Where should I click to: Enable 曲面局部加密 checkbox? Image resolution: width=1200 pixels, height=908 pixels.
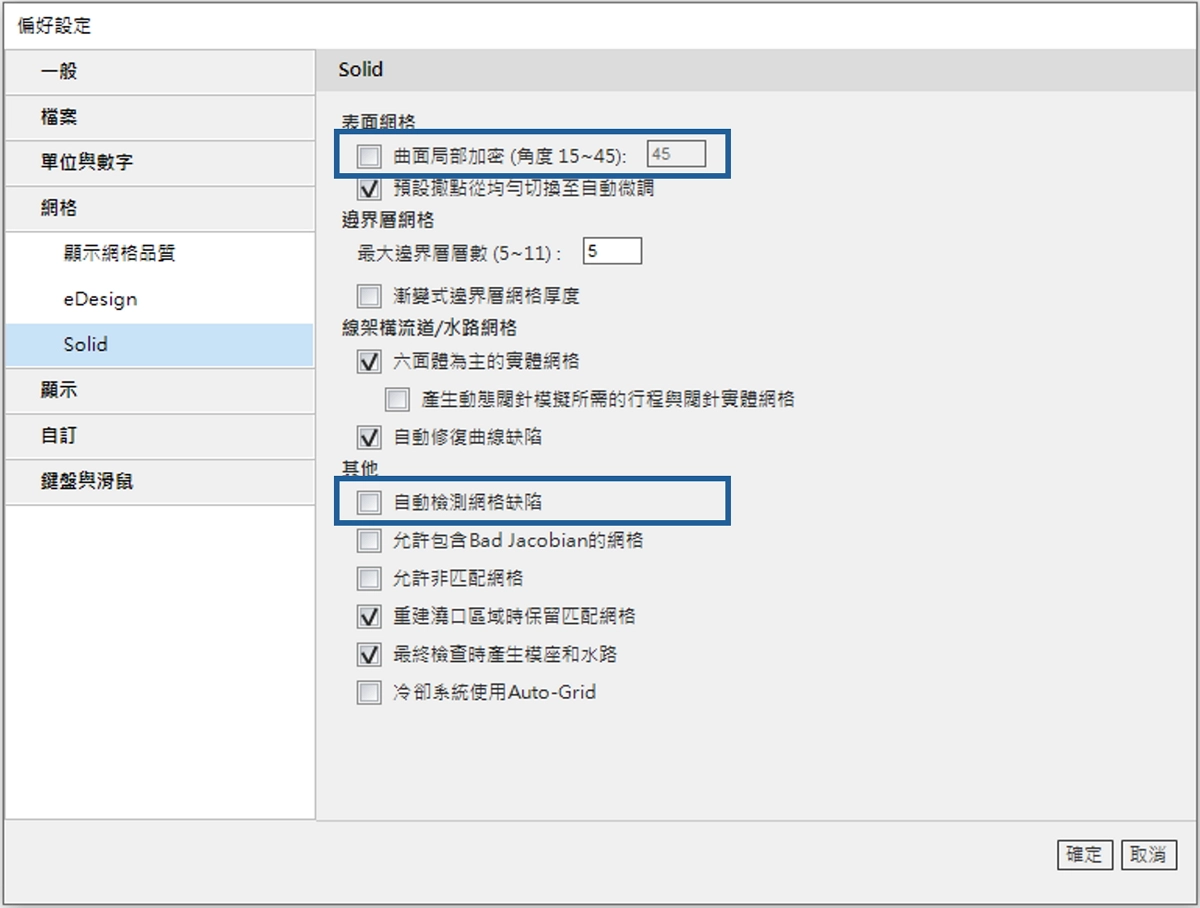click(x=370, y=156)
